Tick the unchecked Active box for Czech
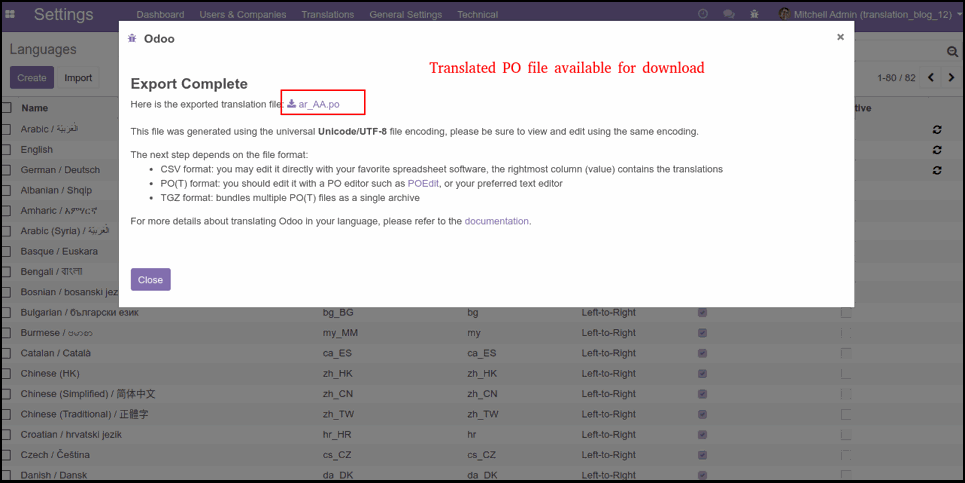 coord(846,455)
